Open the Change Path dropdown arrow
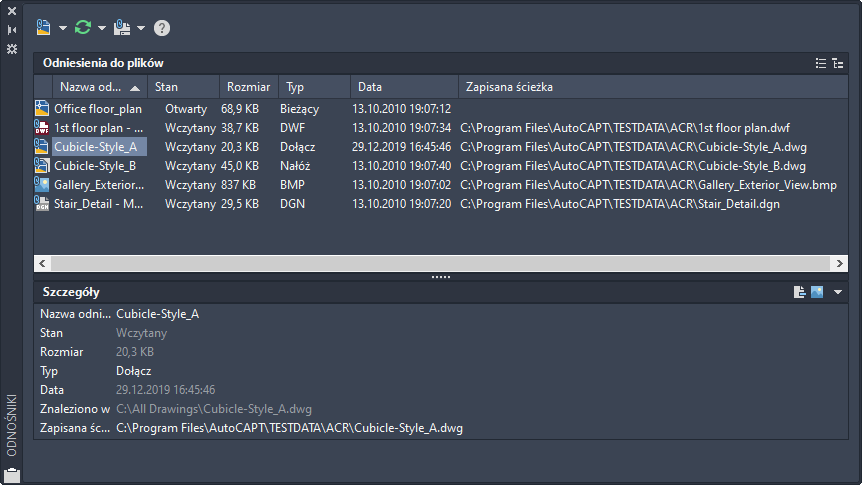 tap(141, 28)
